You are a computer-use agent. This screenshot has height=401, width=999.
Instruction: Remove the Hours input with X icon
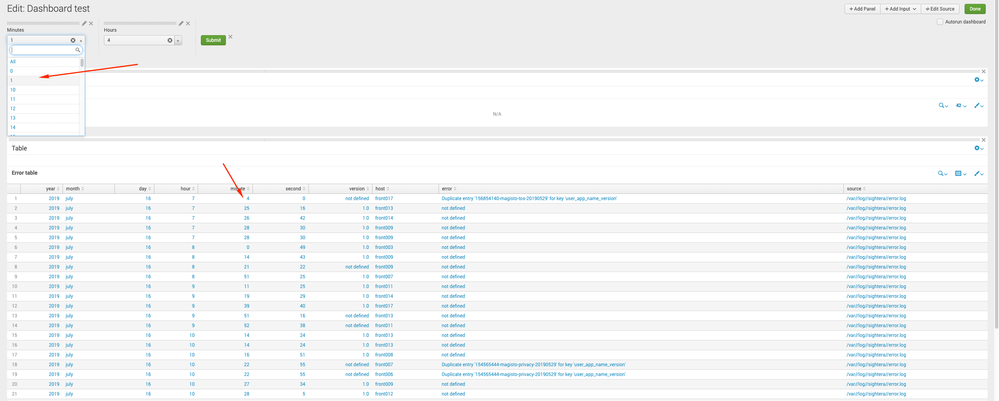pos(188,23)
